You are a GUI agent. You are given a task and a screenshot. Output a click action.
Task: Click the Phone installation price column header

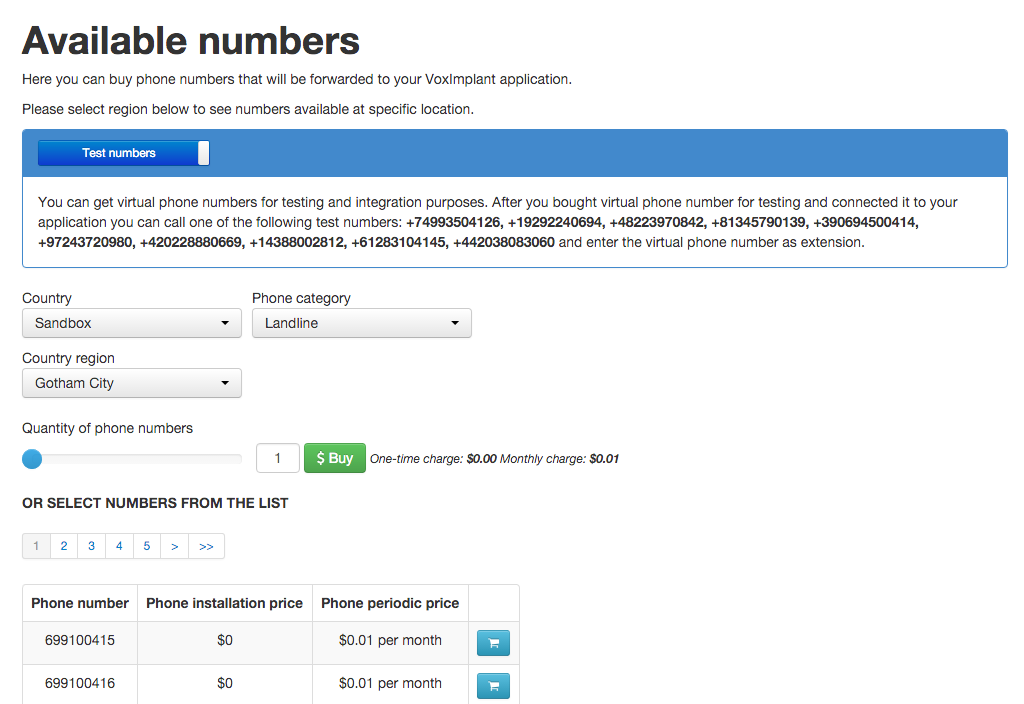coord(225,603)
